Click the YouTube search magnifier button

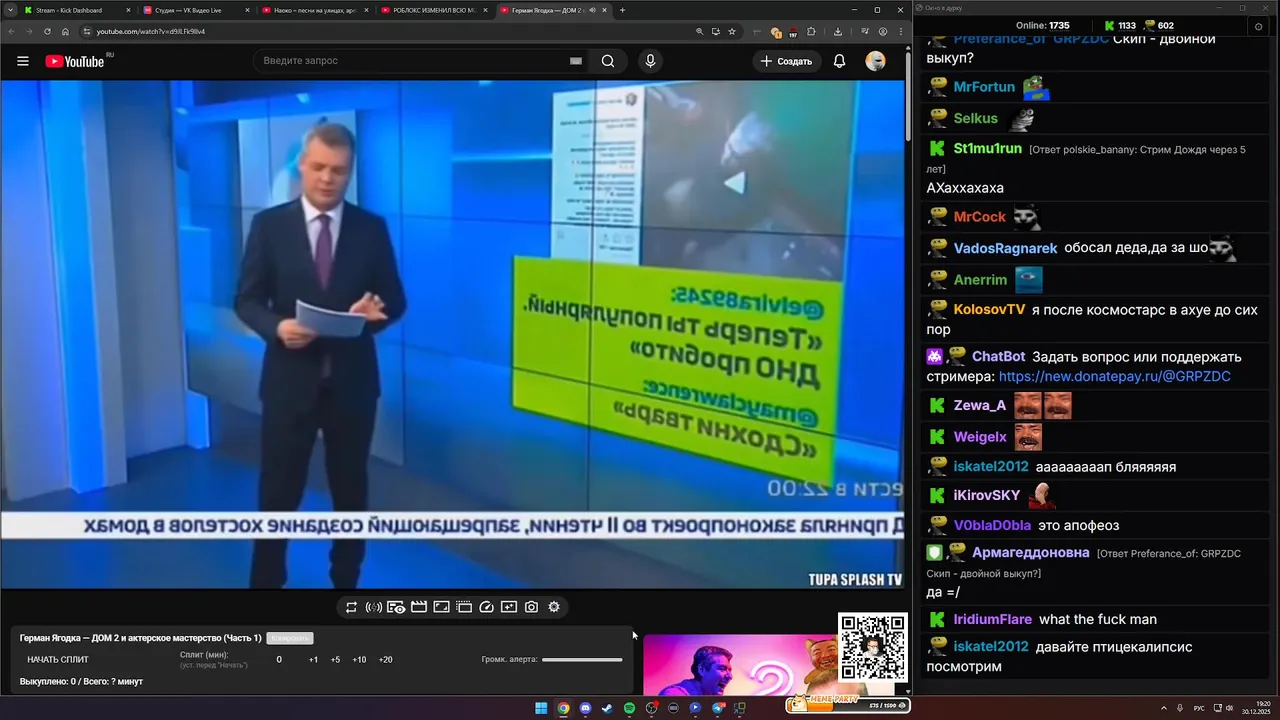[608, 61]
